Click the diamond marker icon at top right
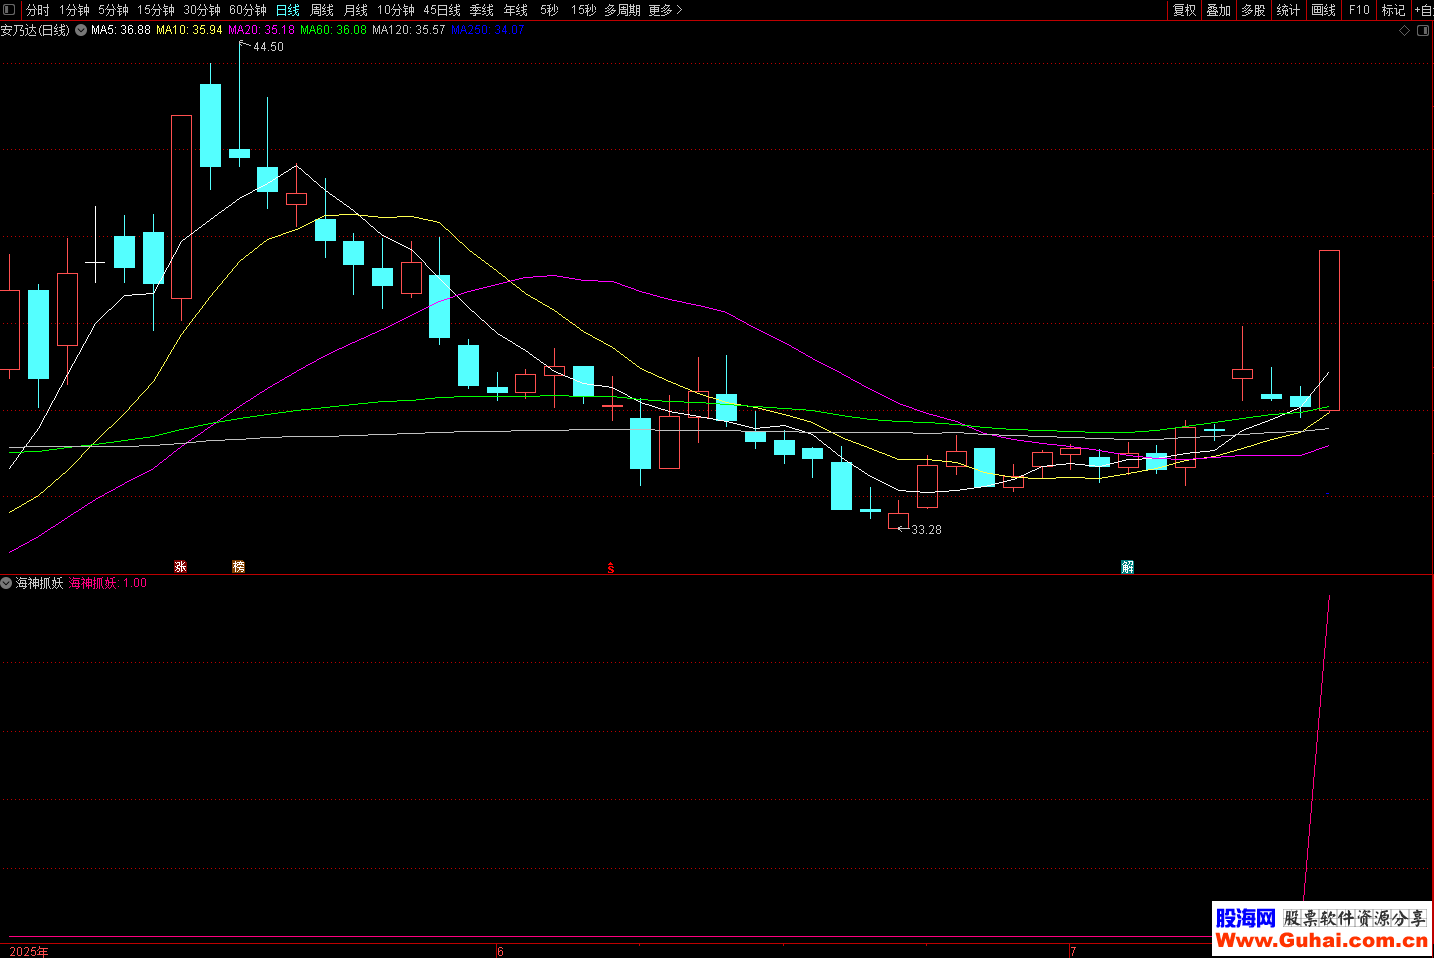 (x=1404, y=31)
